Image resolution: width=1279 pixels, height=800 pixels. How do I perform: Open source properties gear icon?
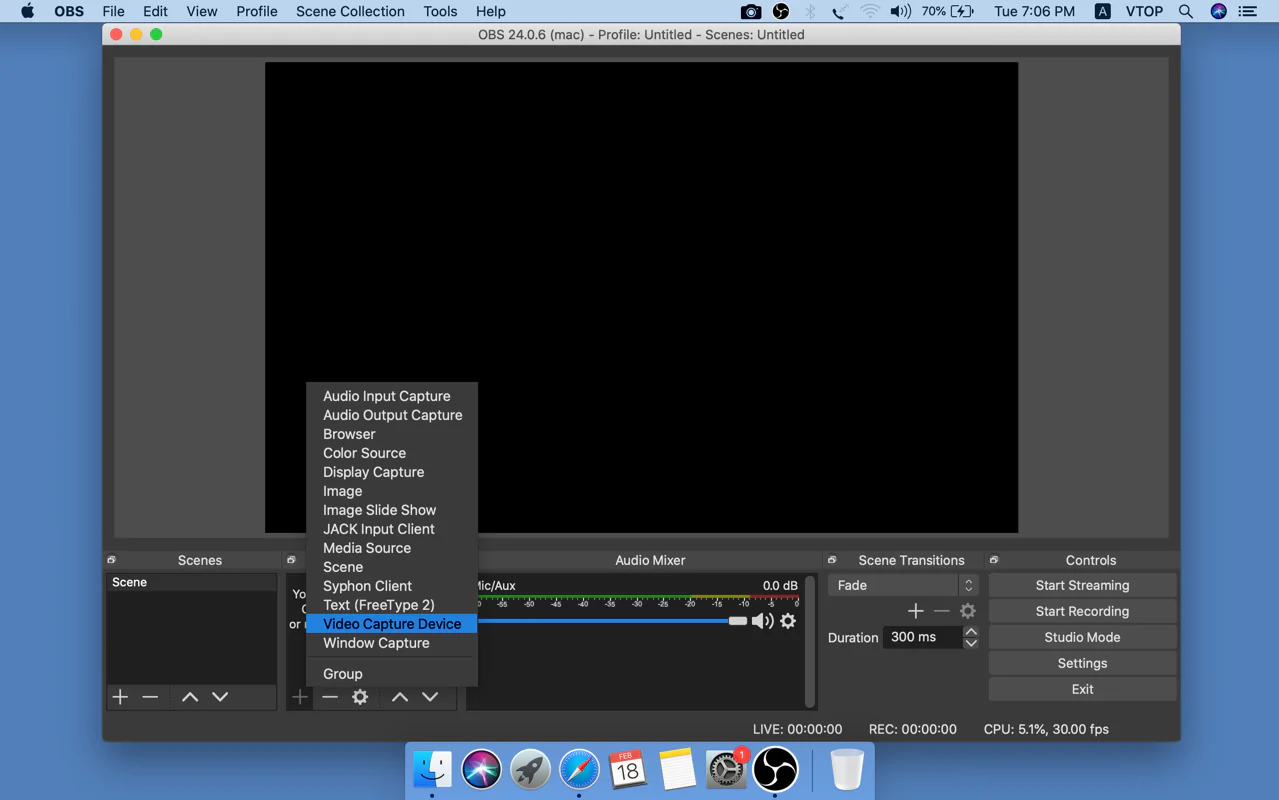(x=360, y=697)
